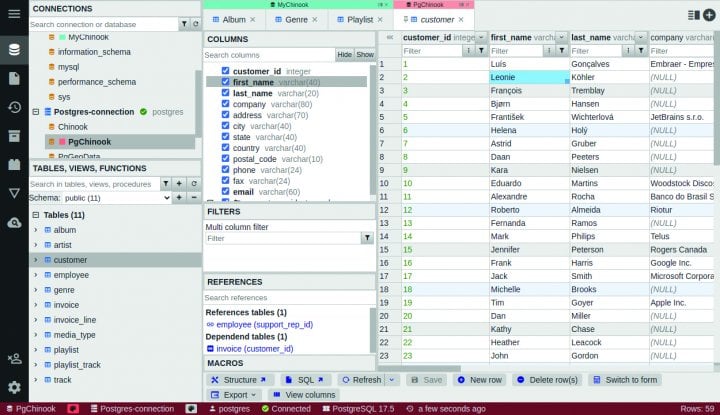
Task: Click the red color swatch in status bar
Action: click(x=73, y=409)
